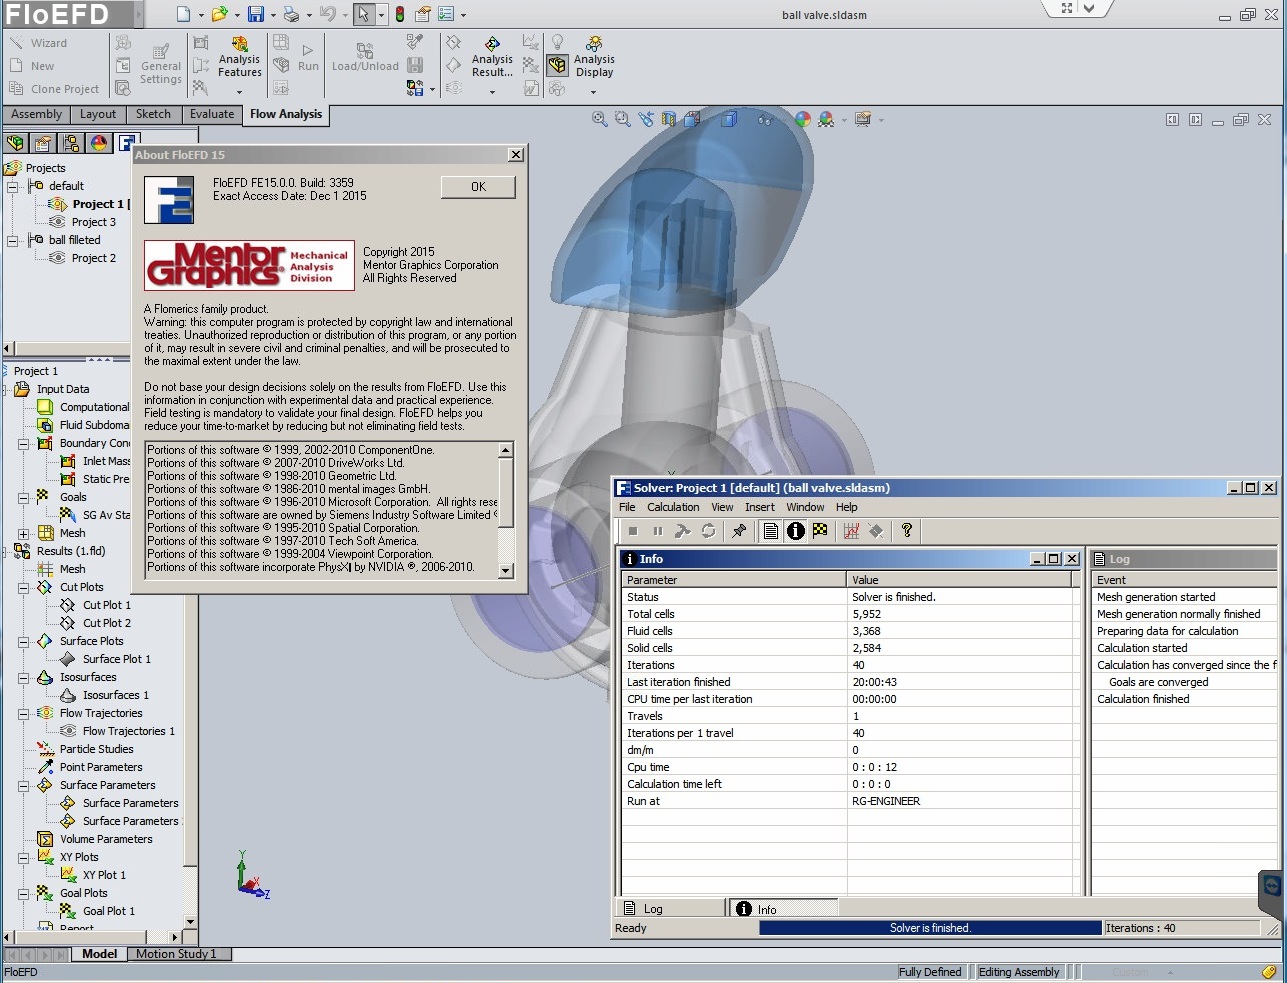1287x983 pixels.
Task: Click 'Editing Assembly' in status bar
Action: (1019, 972)
